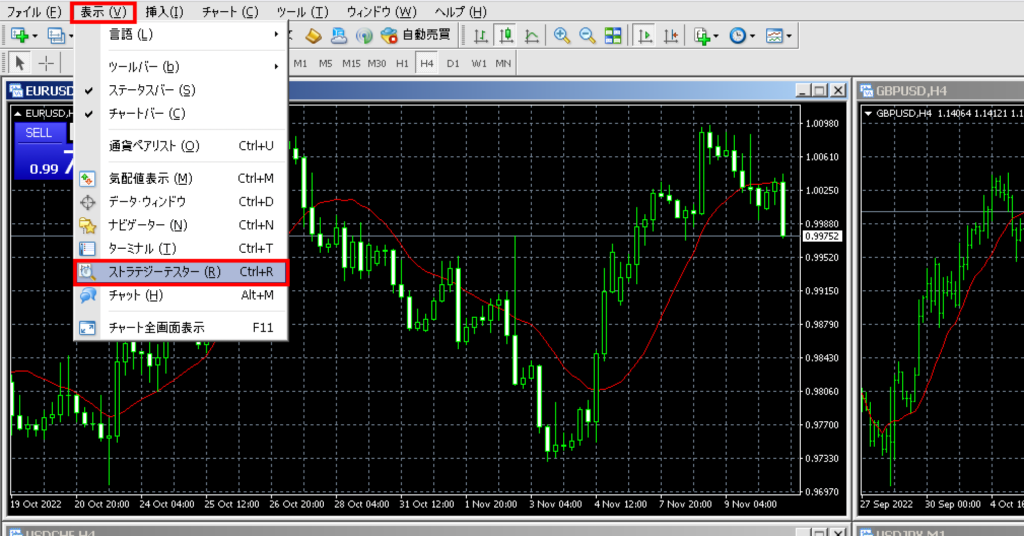Click the signals broadcast toolbar icon
The height and width of the screenshot is (536, 1024).
coord(364,35)
